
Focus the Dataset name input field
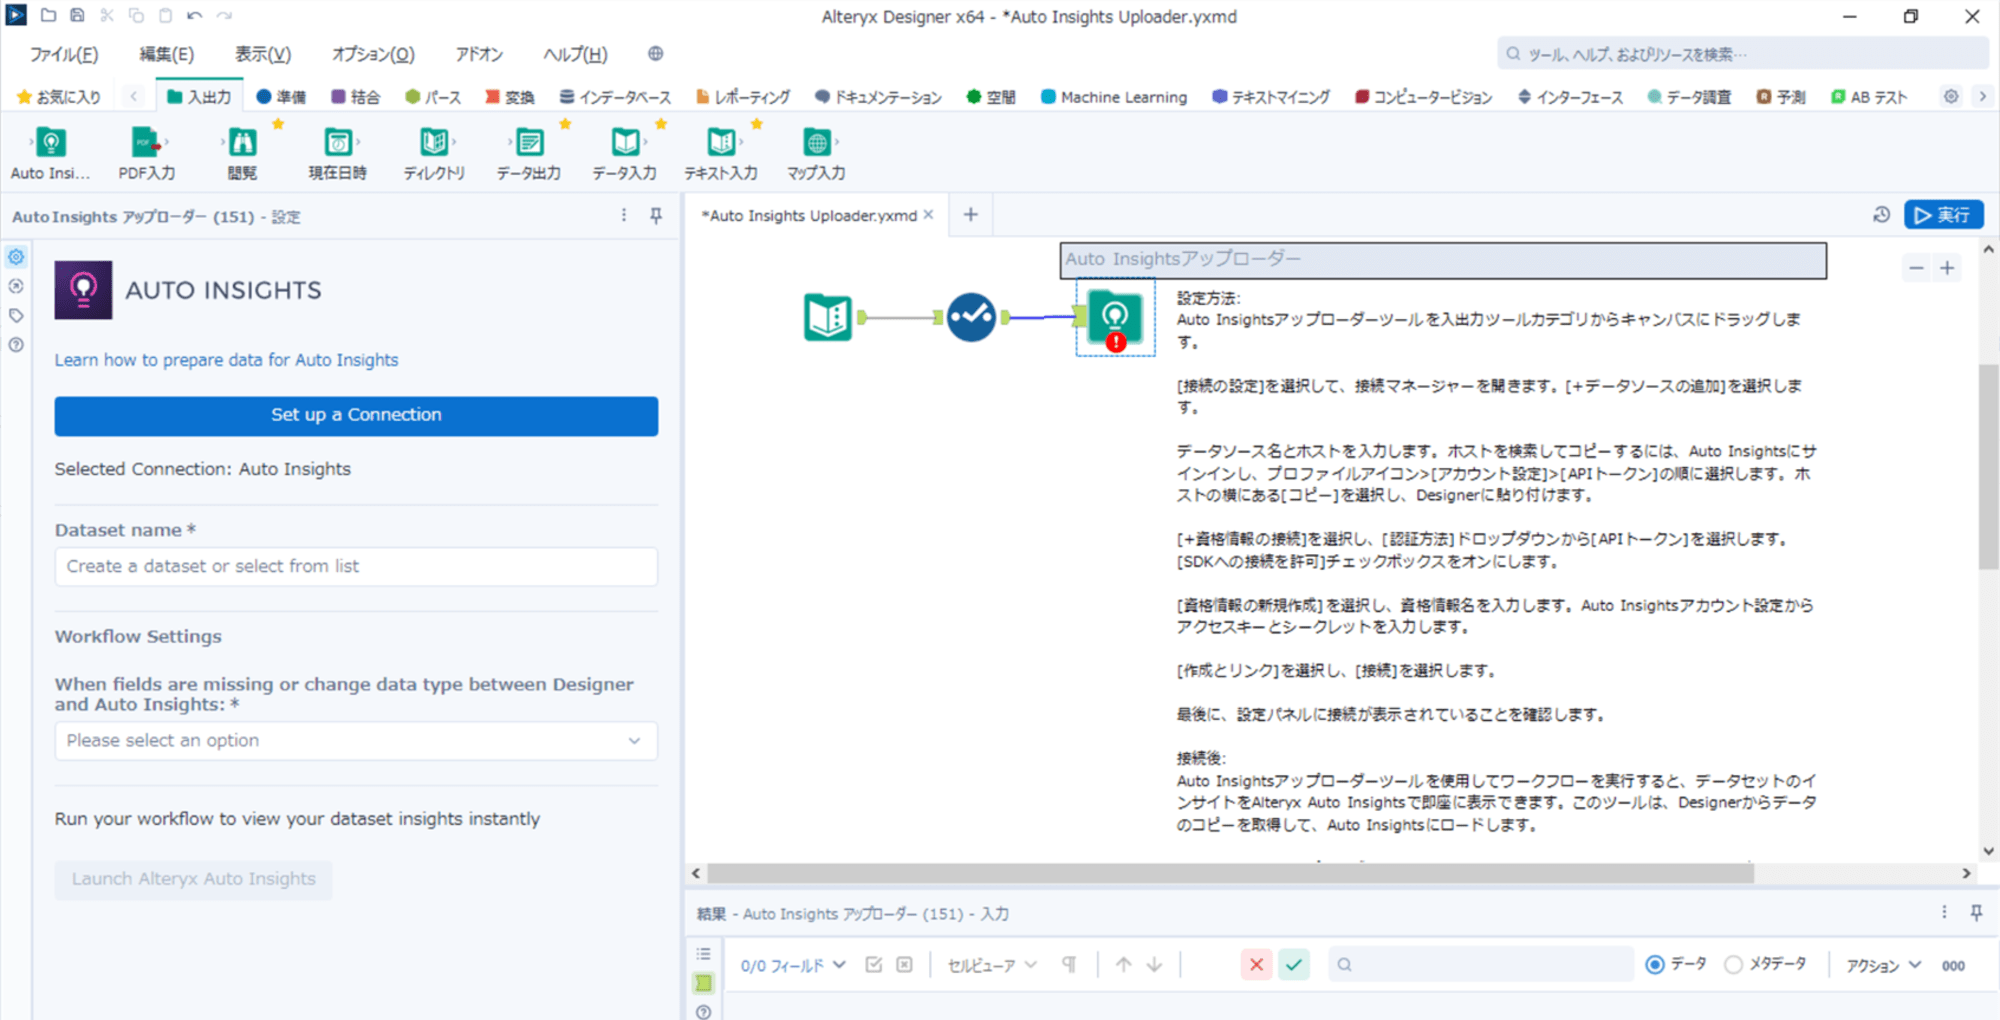[356, 566]
